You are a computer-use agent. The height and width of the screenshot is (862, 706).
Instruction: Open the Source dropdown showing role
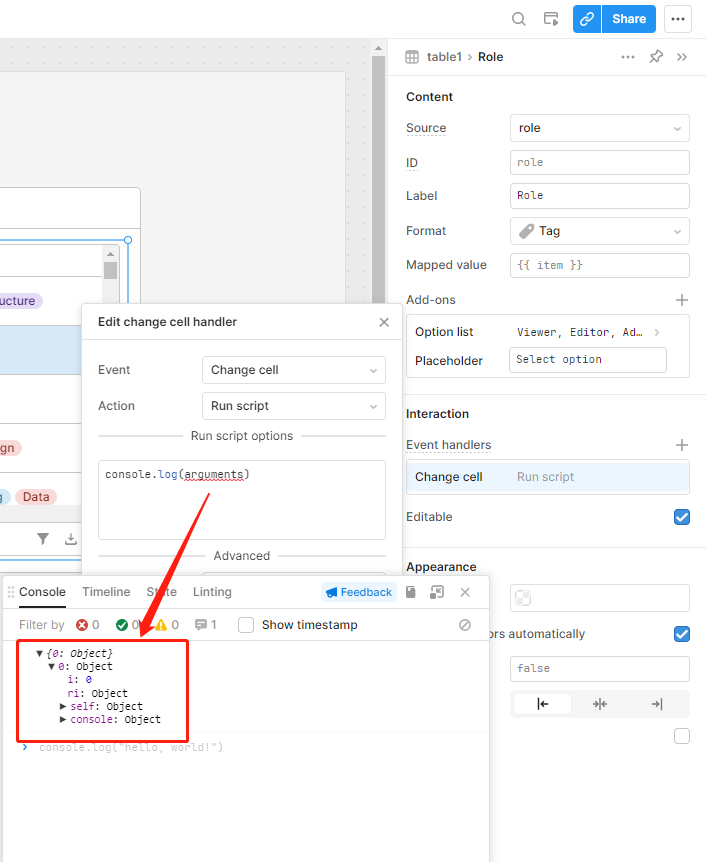point(599,128)
